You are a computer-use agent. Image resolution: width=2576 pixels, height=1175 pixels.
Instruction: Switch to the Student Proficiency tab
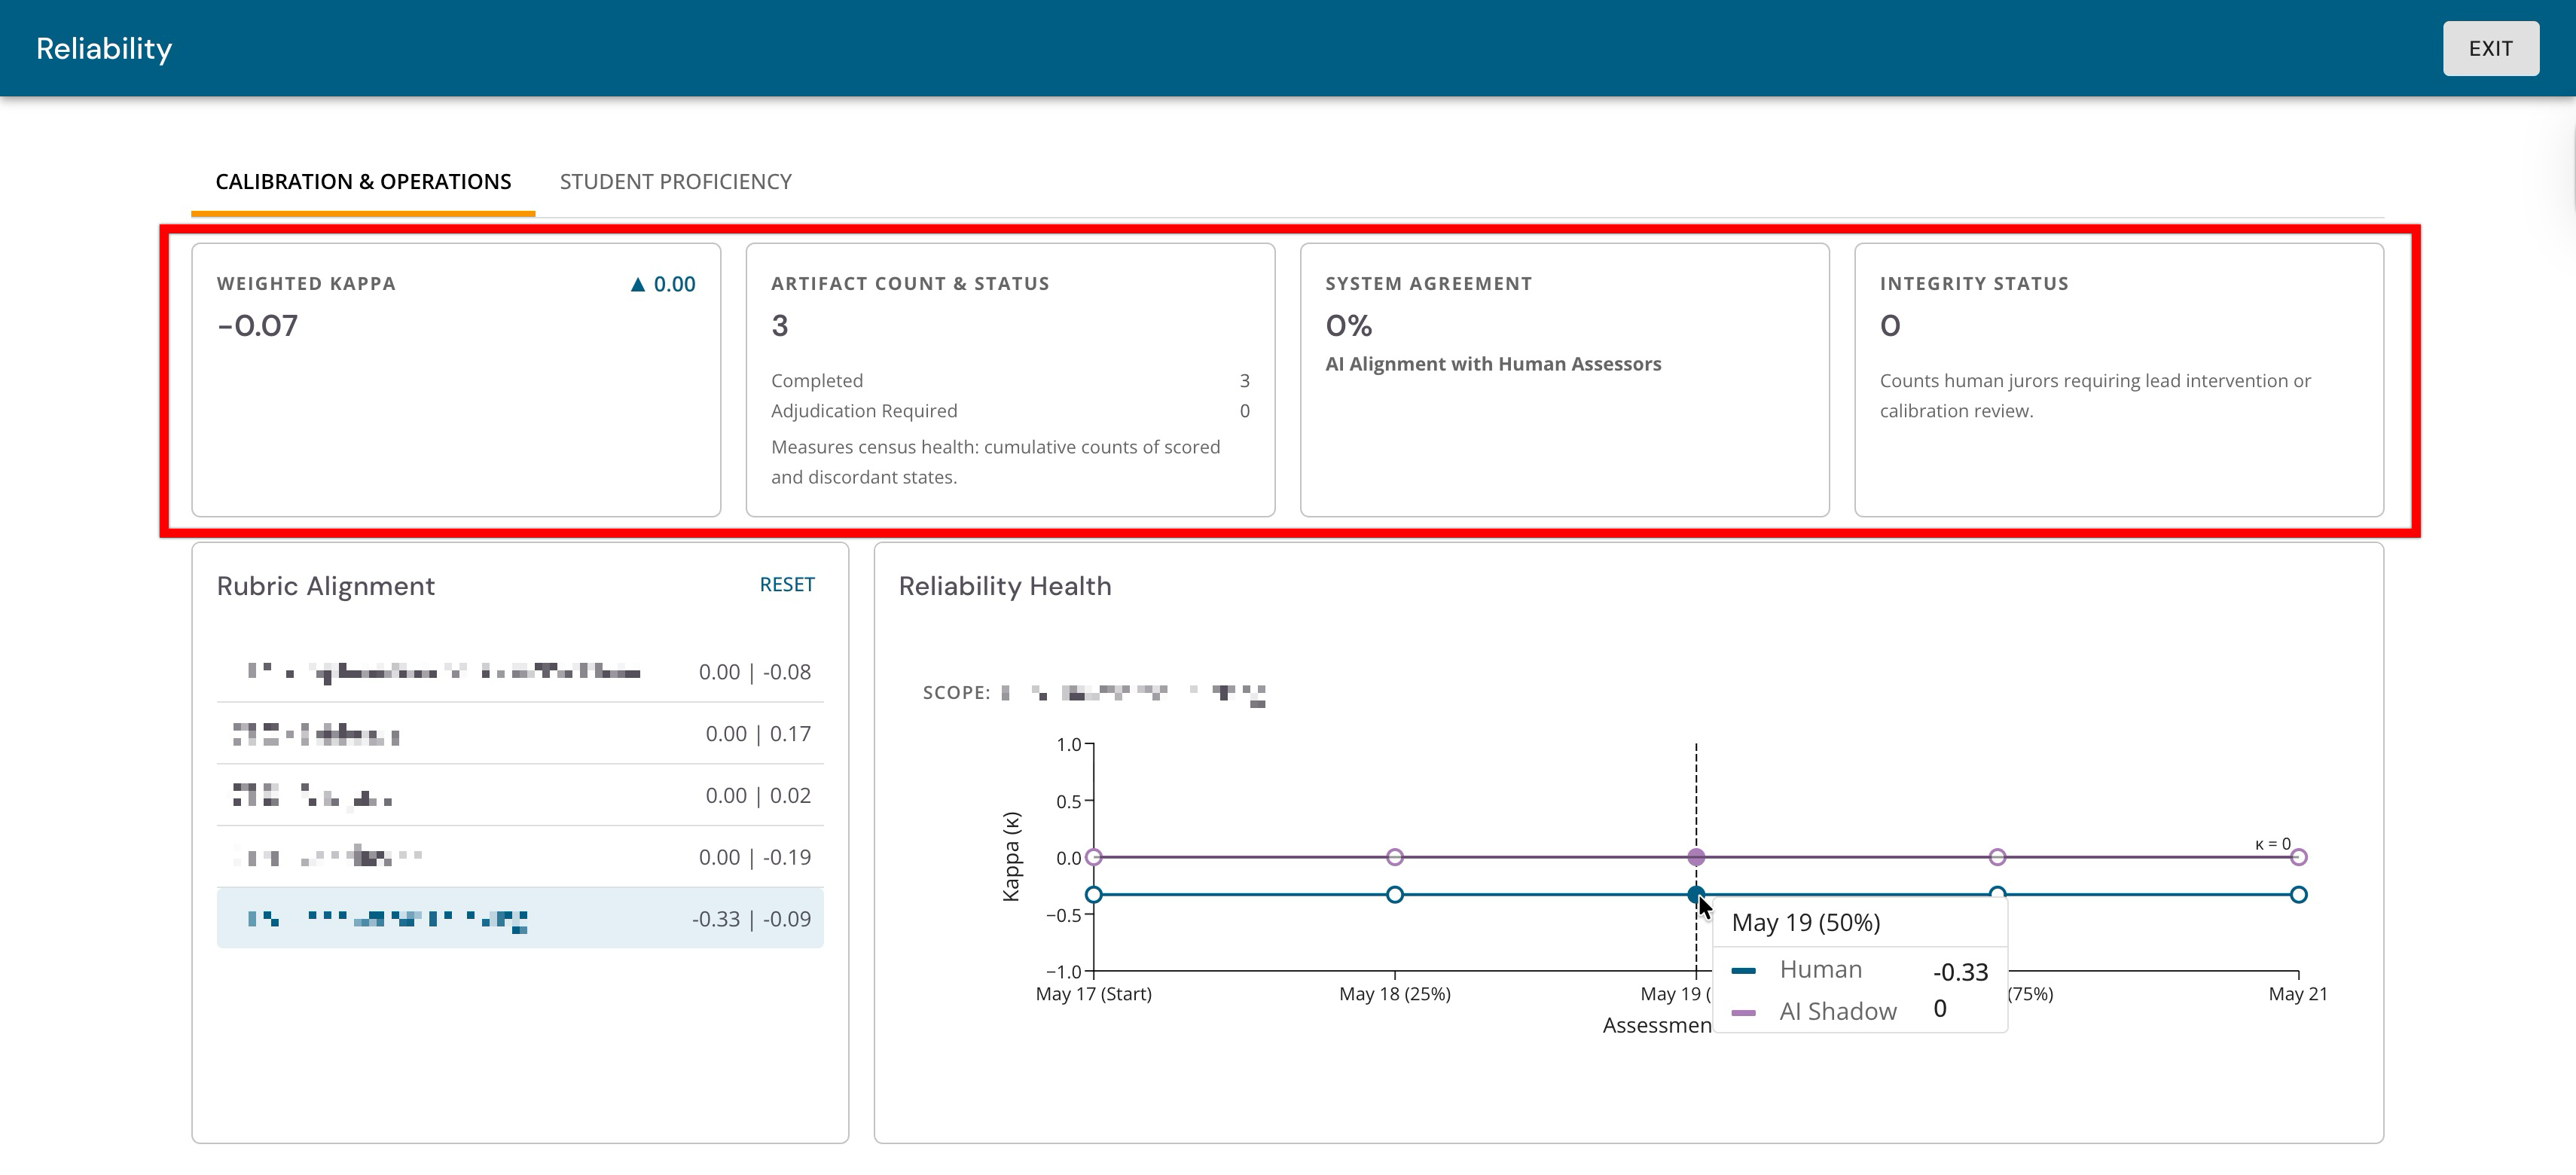(675, 182)
